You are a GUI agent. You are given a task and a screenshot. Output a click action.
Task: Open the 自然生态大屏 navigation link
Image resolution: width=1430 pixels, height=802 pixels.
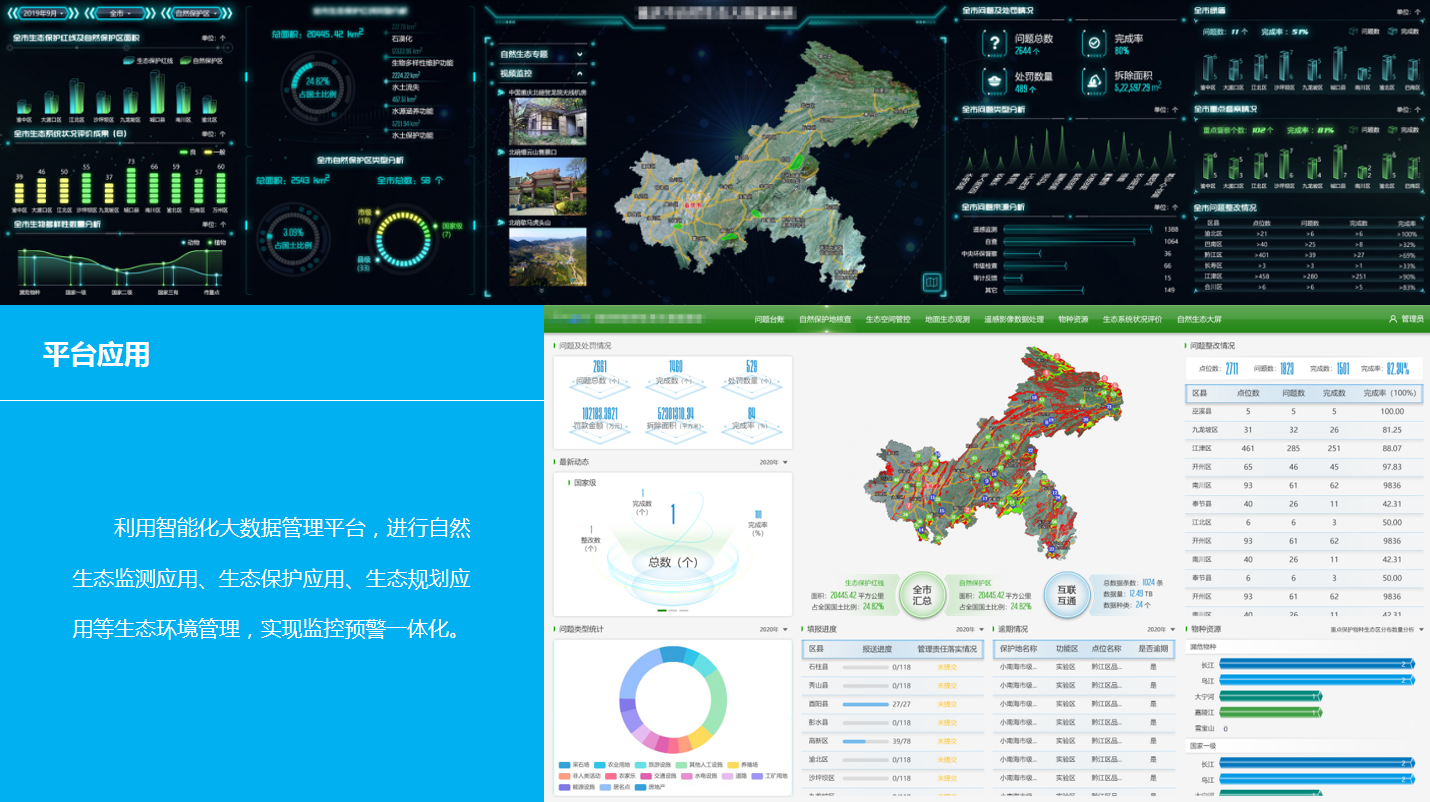(x=1199, y=319)
